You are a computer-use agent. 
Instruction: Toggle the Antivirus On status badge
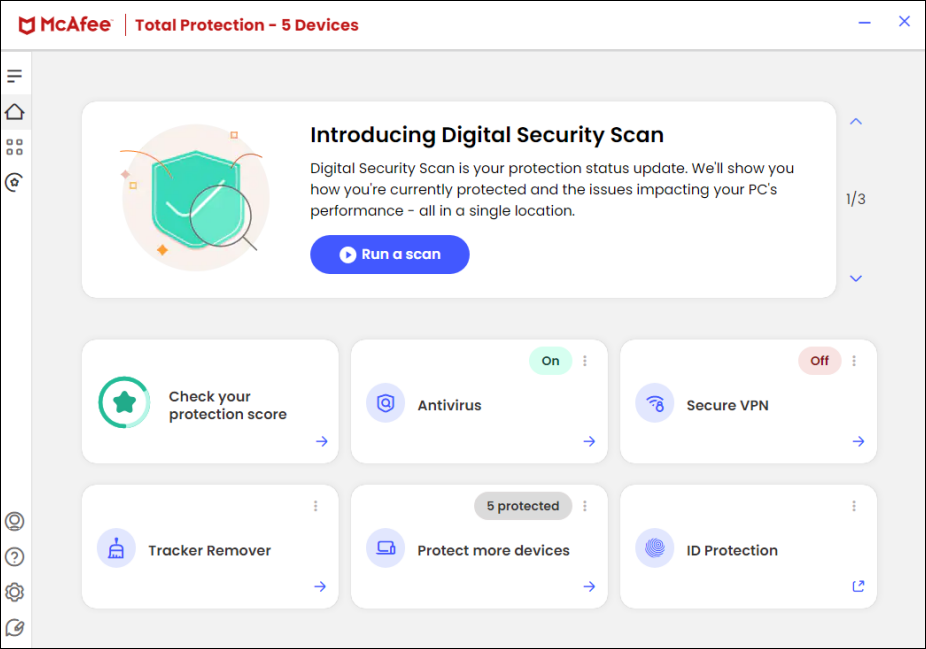point(549,360)
